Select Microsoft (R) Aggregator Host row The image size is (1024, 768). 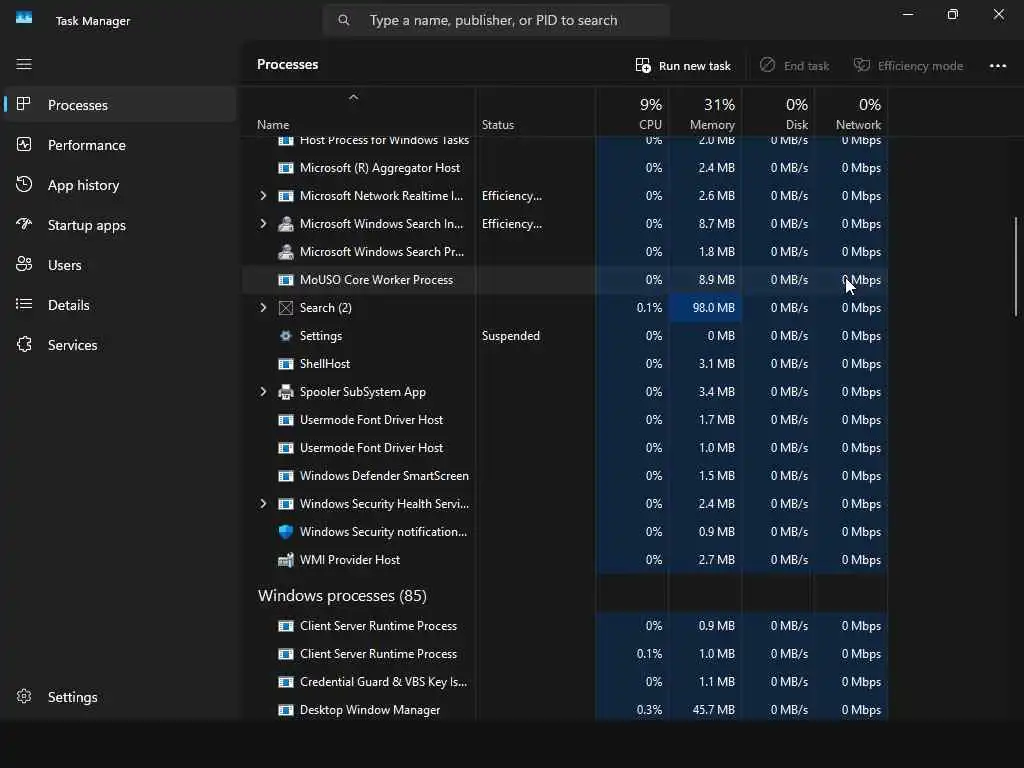coord(565,168)
